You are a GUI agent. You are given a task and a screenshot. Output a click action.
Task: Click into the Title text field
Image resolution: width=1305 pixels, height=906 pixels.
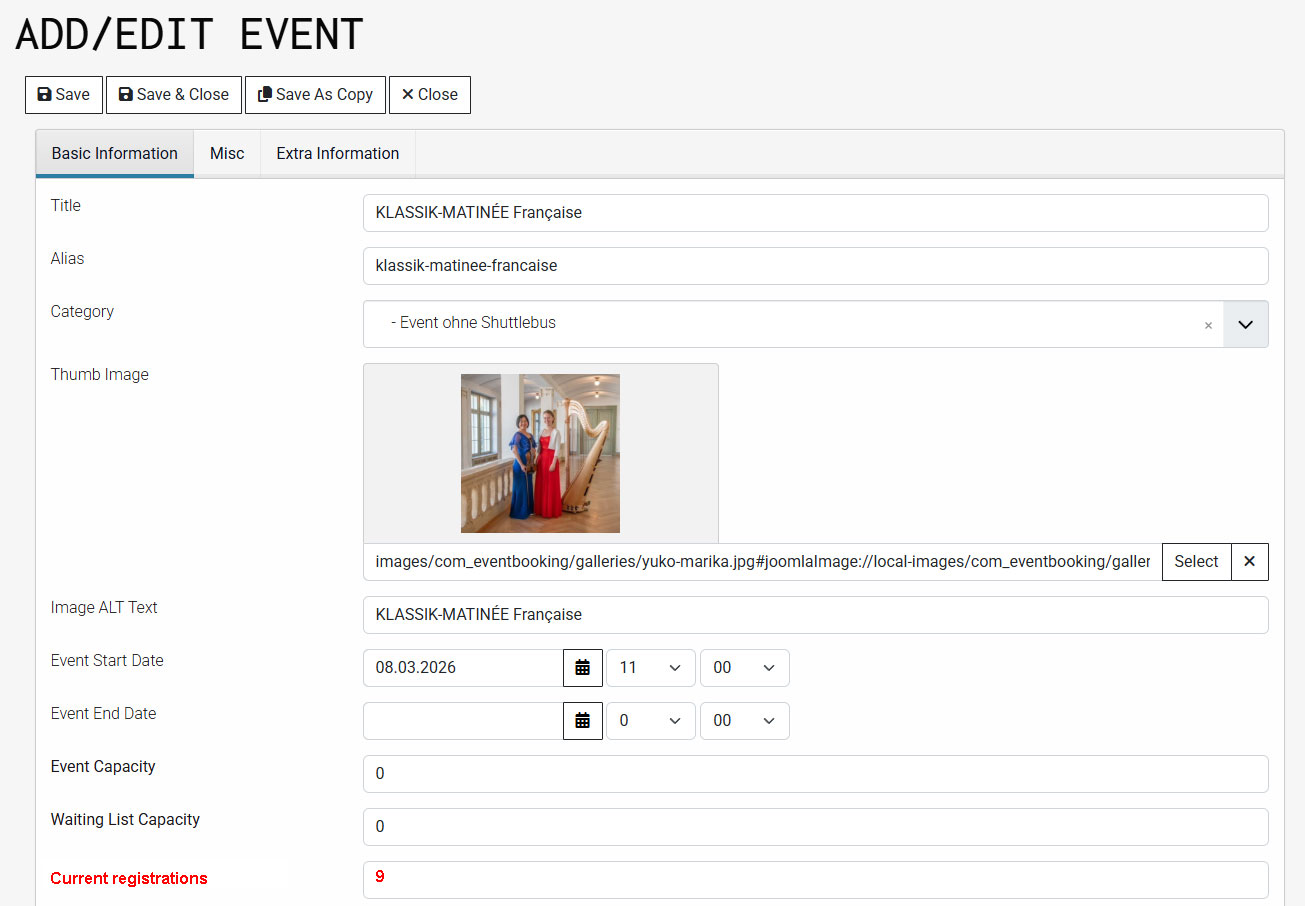(815, 213)
